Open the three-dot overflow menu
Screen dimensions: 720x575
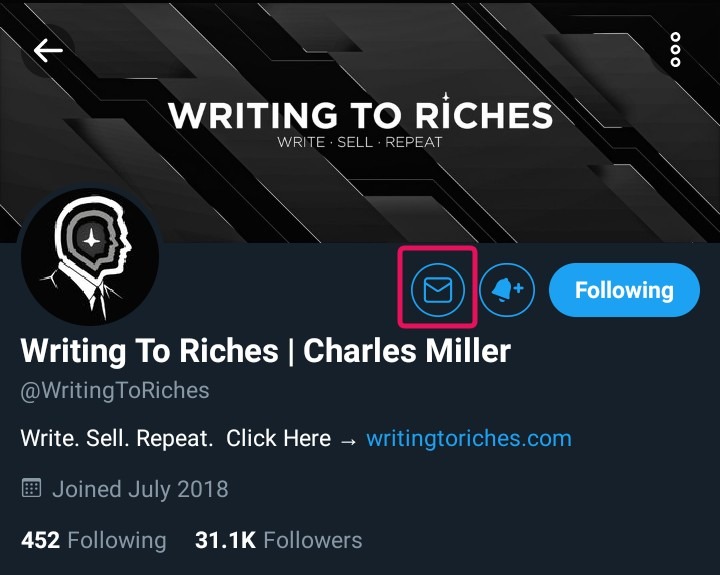click(676, 49)
